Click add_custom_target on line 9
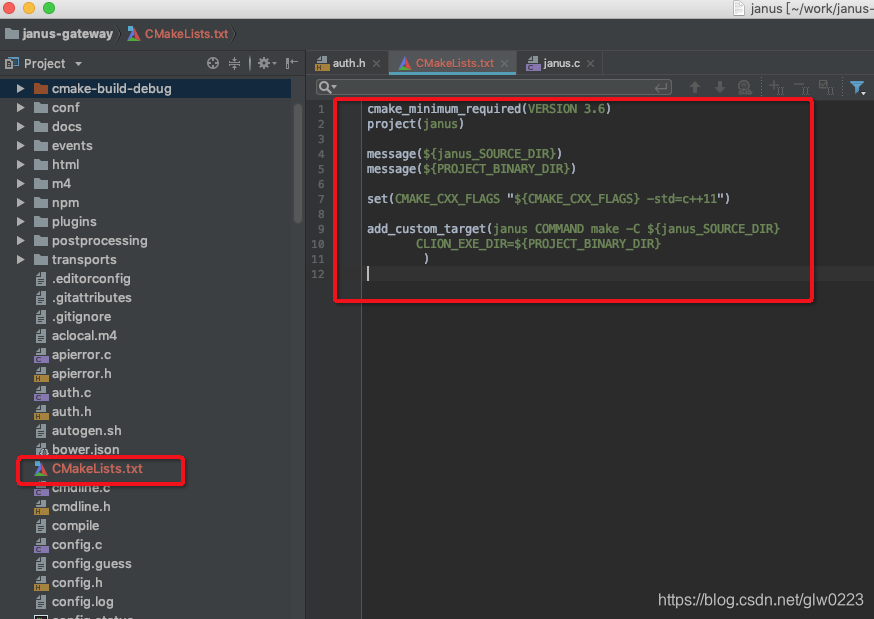This screenshot has height=619, width=874. click(426, 229)
